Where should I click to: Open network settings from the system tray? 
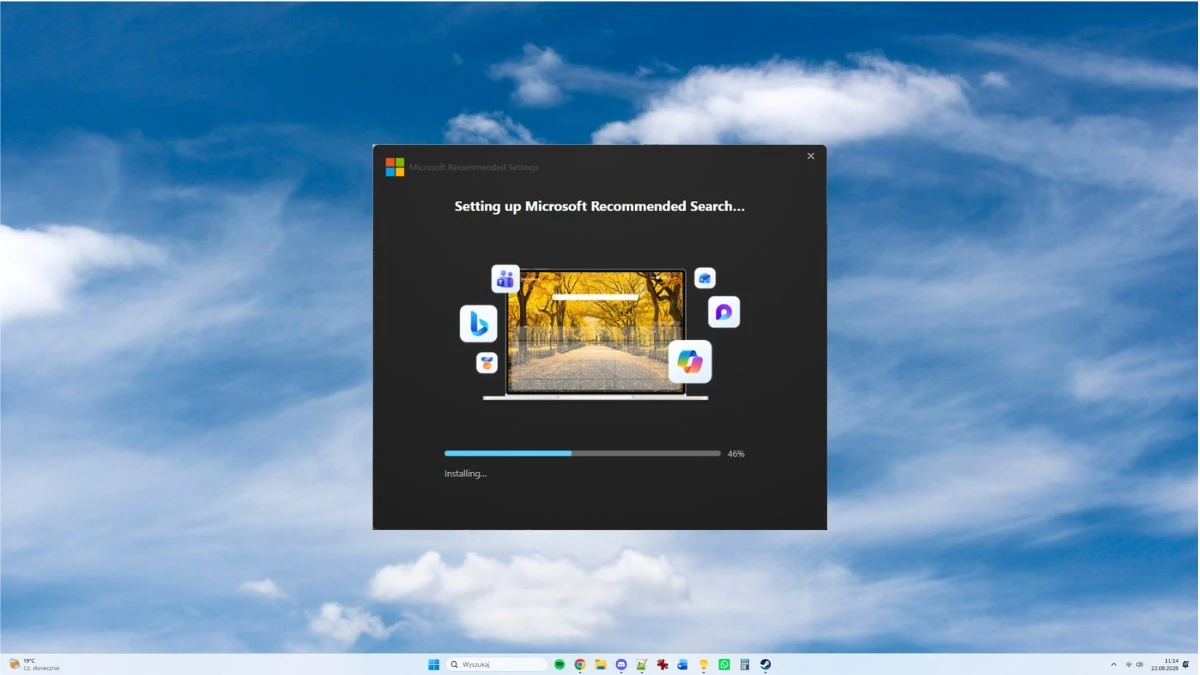tap(1128, 664)
